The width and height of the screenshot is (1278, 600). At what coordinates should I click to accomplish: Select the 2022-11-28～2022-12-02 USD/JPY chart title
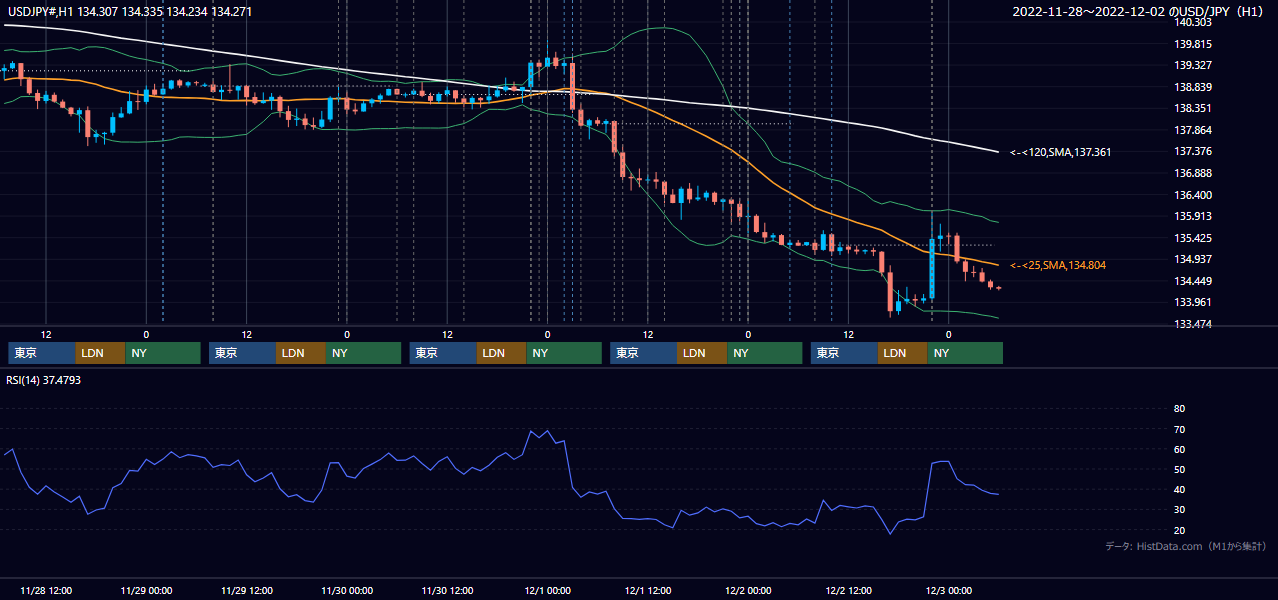(1140, 12)
